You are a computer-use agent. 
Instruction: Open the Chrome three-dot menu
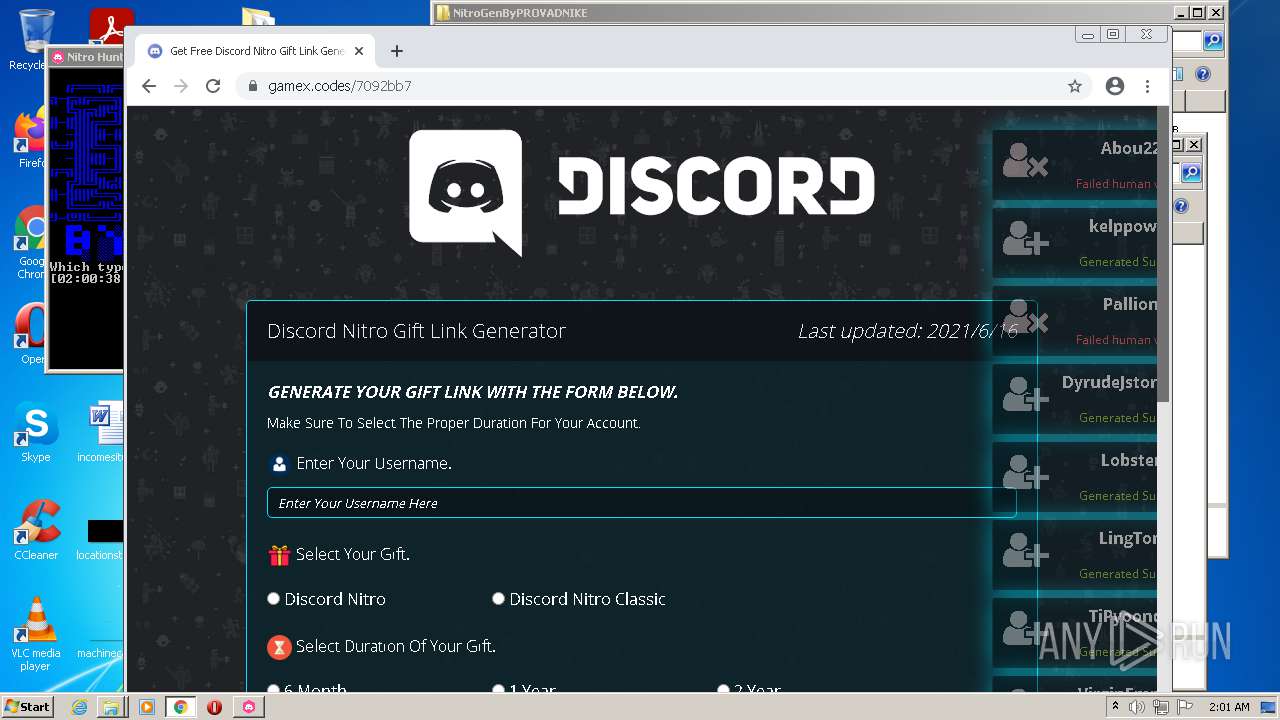1147,86
